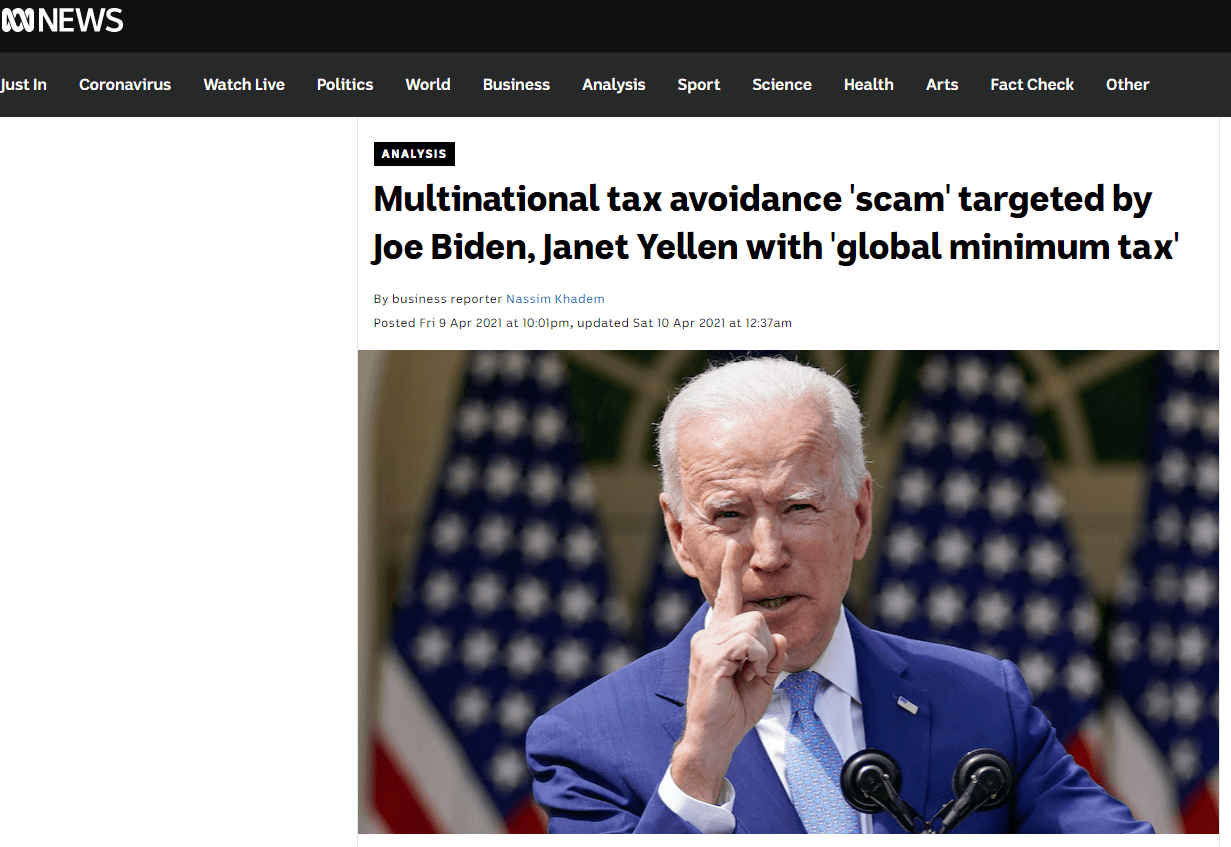Visit the Science section
Image resolution: width=1231 pixels, height=847 pixels.
point(782,85)
